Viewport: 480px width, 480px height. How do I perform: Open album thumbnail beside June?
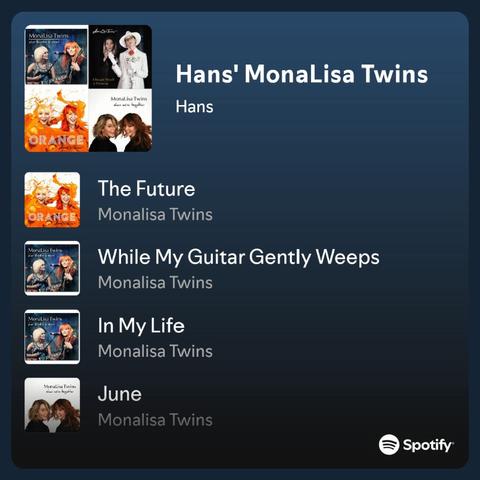pos(52,405)
